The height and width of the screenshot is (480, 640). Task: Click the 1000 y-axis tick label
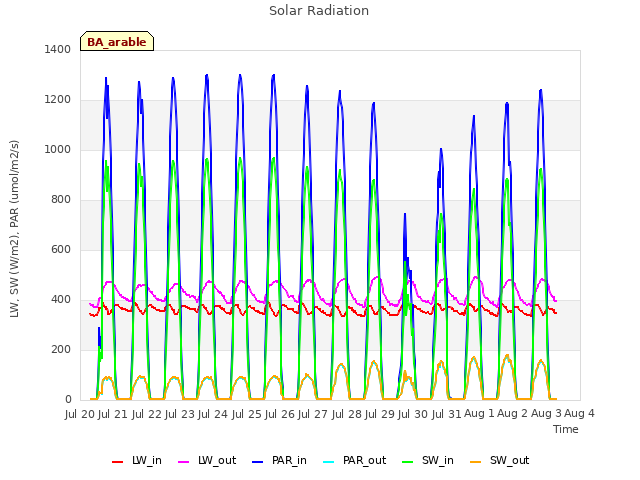tap(58, 149)
